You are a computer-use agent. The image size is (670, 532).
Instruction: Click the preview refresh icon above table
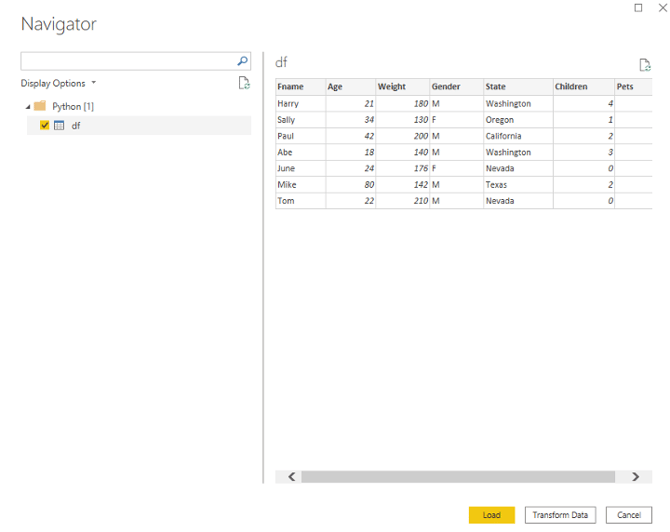(645, 65)
